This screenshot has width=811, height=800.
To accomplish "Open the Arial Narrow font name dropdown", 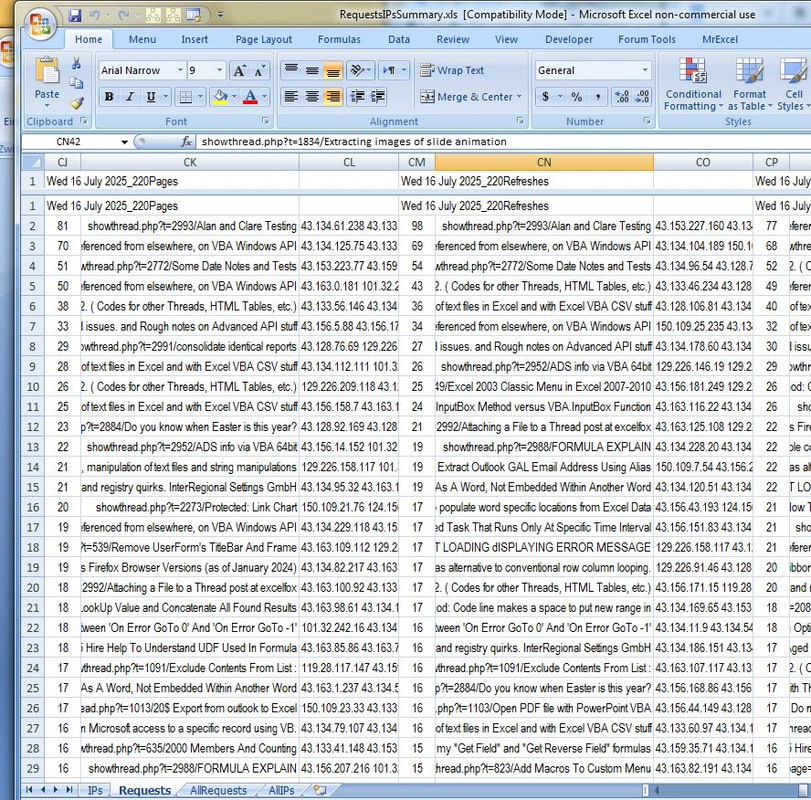I will pos(180,70).
